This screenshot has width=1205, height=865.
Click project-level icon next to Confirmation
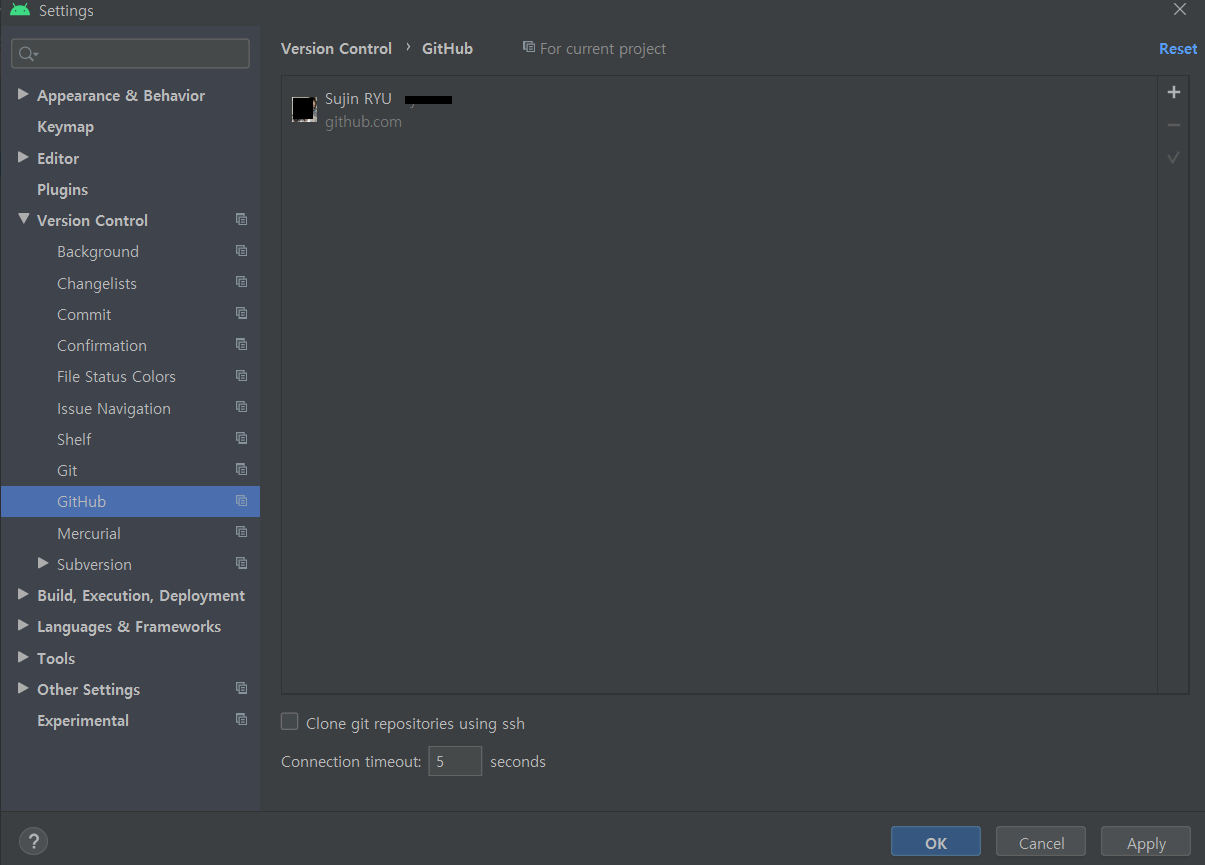point(241,344)
